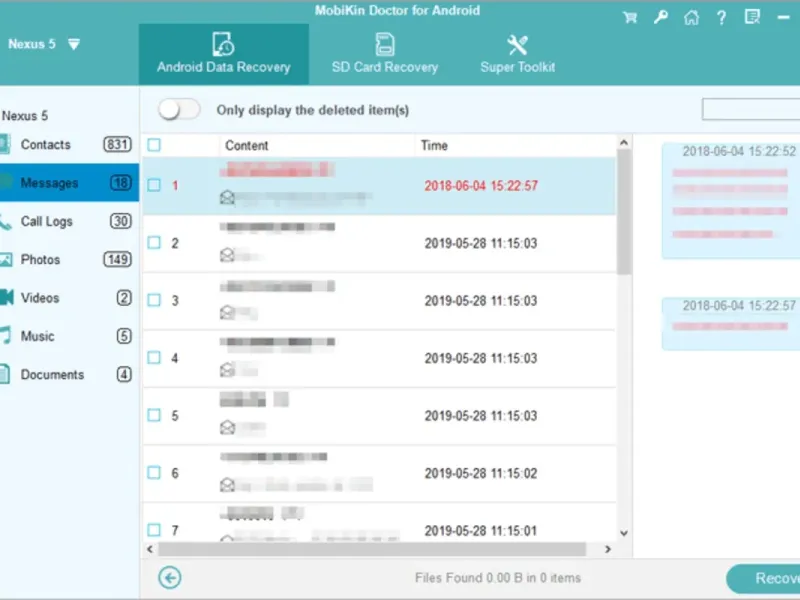Screen dimensions: 800x600
Task: Select Call Logs category in sidebar
Action: pyautogui.click(x=69, y=221)
